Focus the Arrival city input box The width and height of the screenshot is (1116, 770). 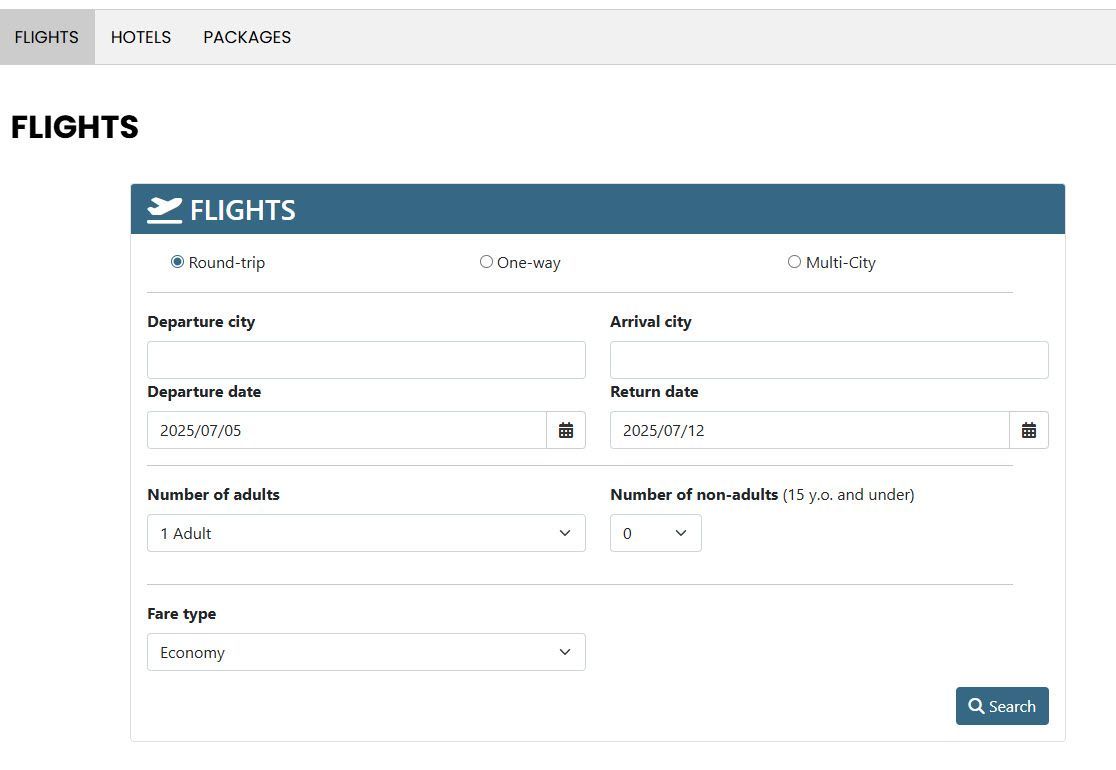[829, 360]
